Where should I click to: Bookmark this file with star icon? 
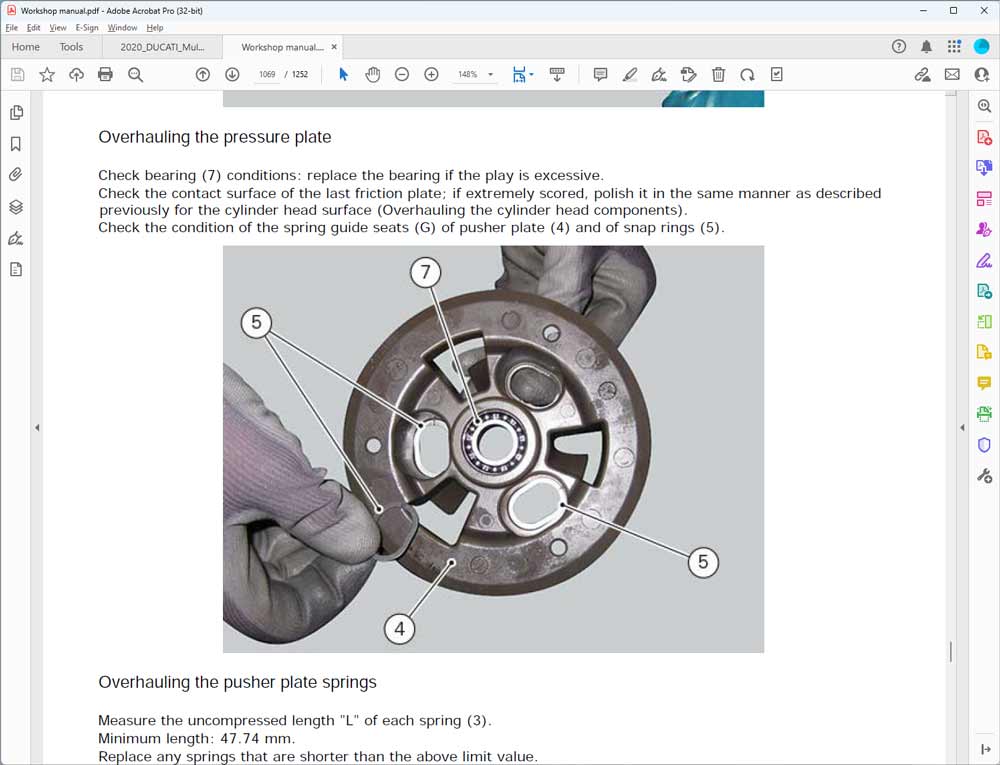coord(47,75)
